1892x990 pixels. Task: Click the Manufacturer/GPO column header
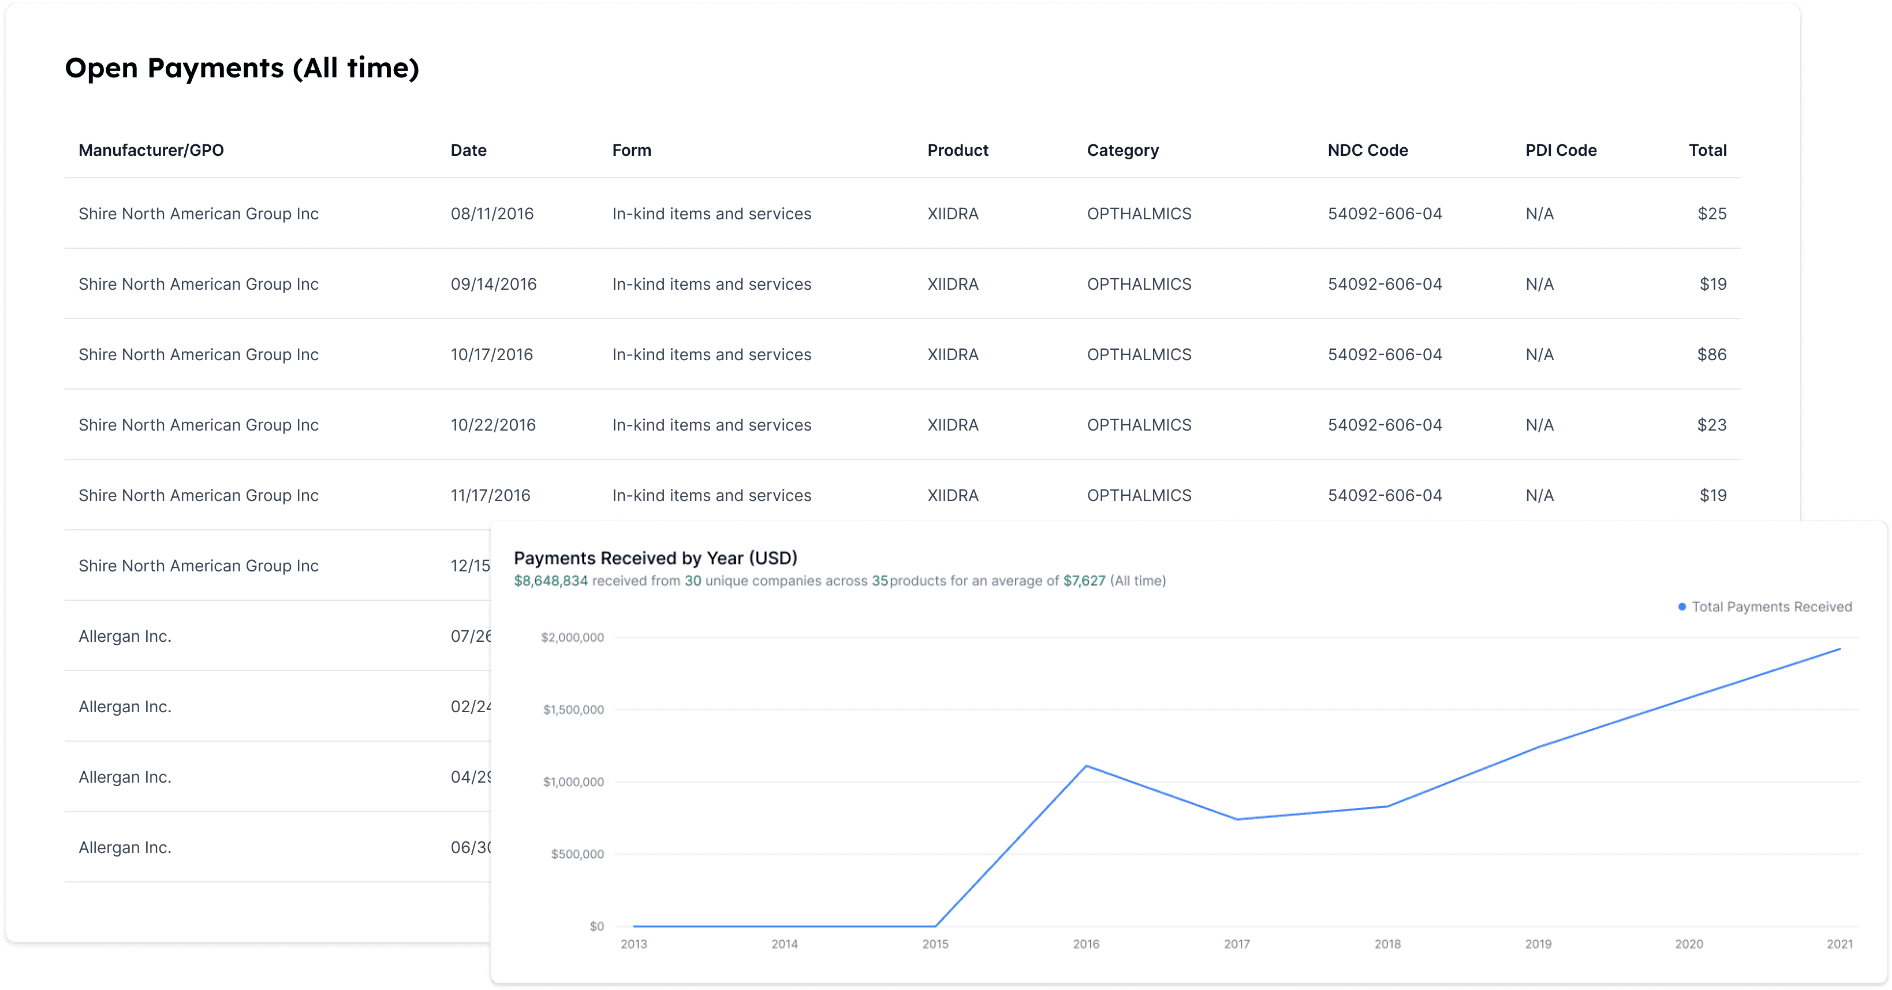pos(151,150)
